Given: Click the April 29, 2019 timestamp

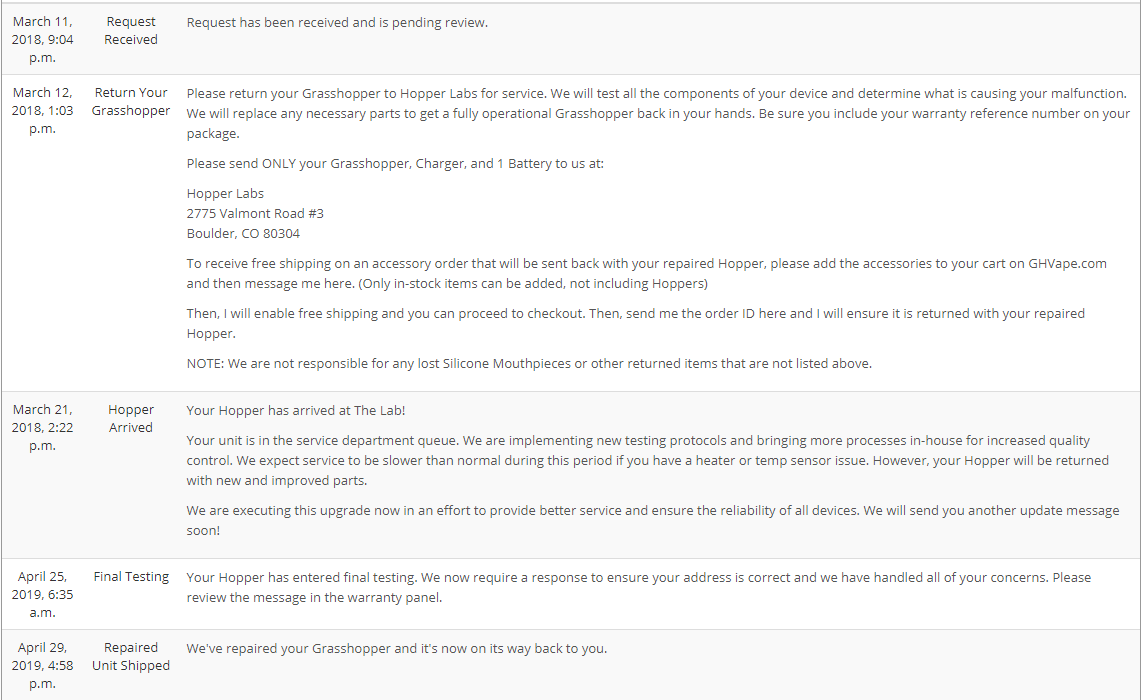Looking at the screenshot, I should (42, 665).
